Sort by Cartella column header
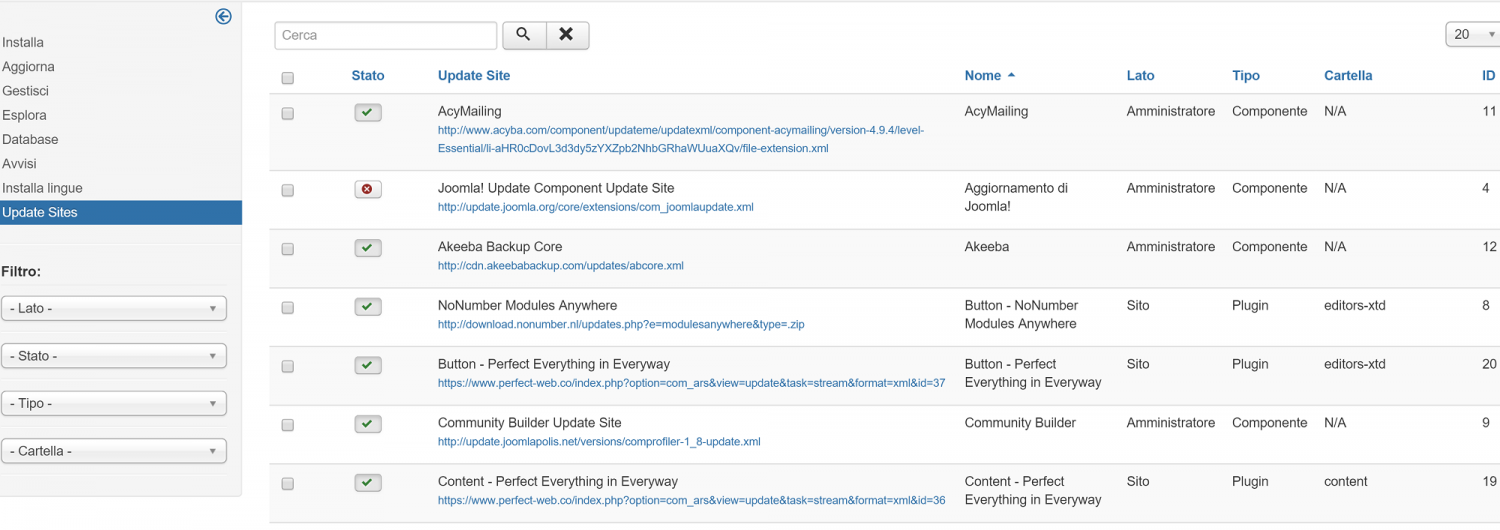Viewport: 1500px width, 530px height. (x=1348, y=76)
